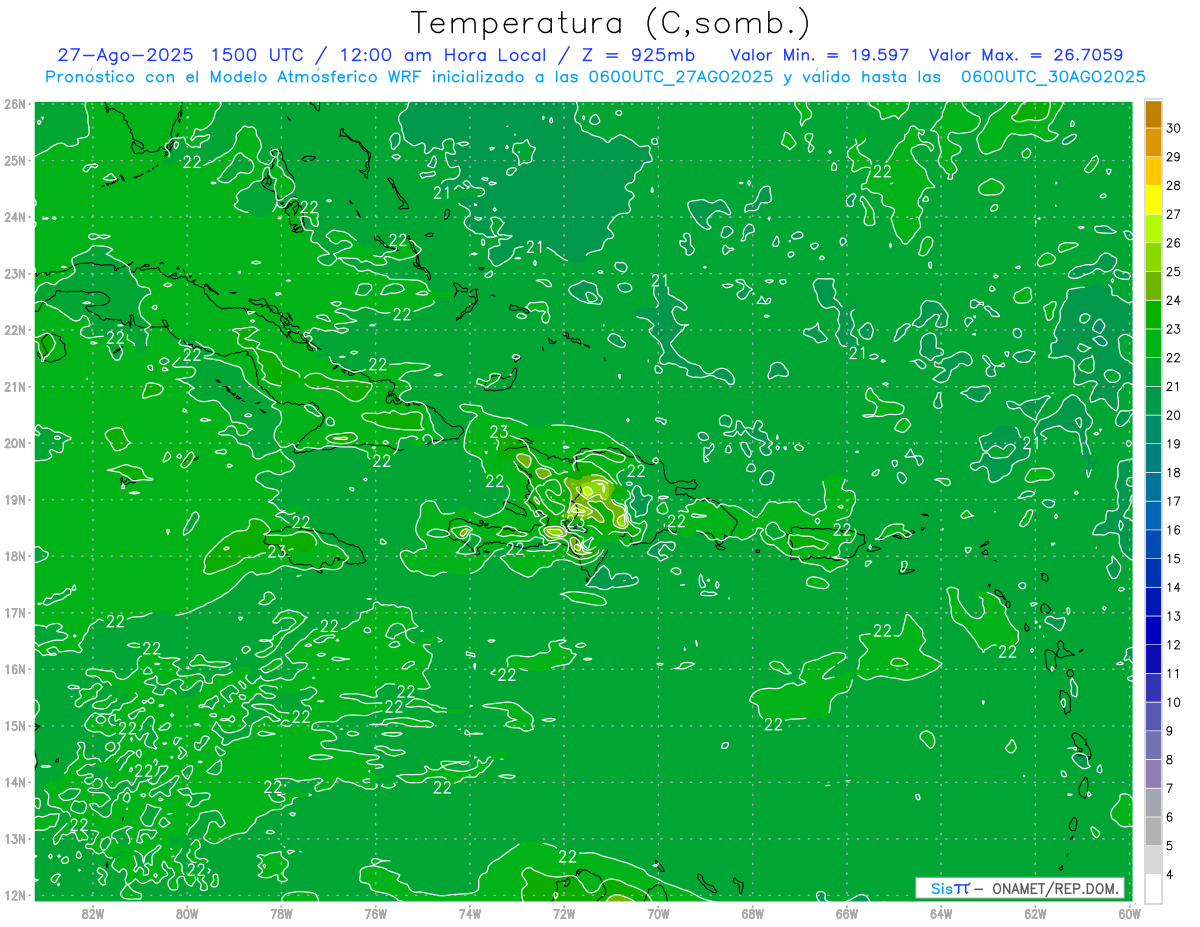Pick the gold swatch between 28 and 29
Viewport: 1200px width, 927px height.
(1153, 171)
